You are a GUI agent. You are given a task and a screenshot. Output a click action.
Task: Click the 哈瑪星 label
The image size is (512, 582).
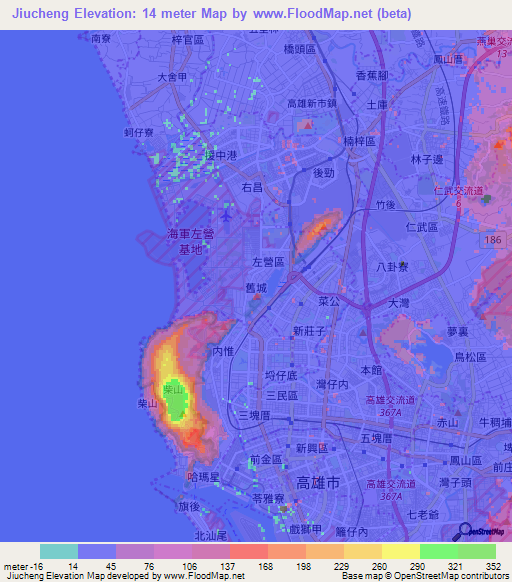pyautogui.click(x=203, y=477)
